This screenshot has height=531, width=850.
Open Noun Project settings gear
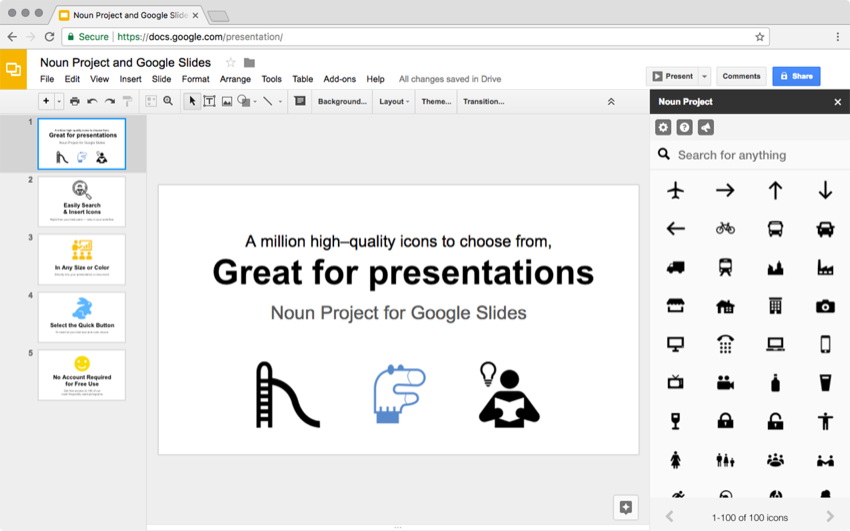[x=663, y=128]
